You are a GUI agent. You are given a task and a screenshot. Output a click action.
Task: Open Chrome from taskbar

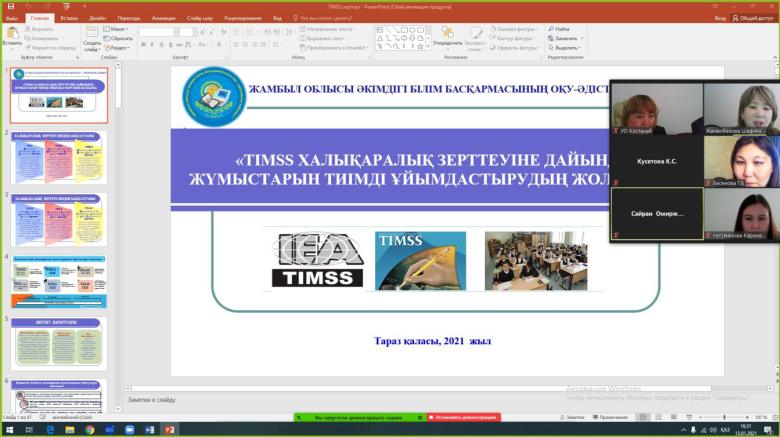[90, 430]
